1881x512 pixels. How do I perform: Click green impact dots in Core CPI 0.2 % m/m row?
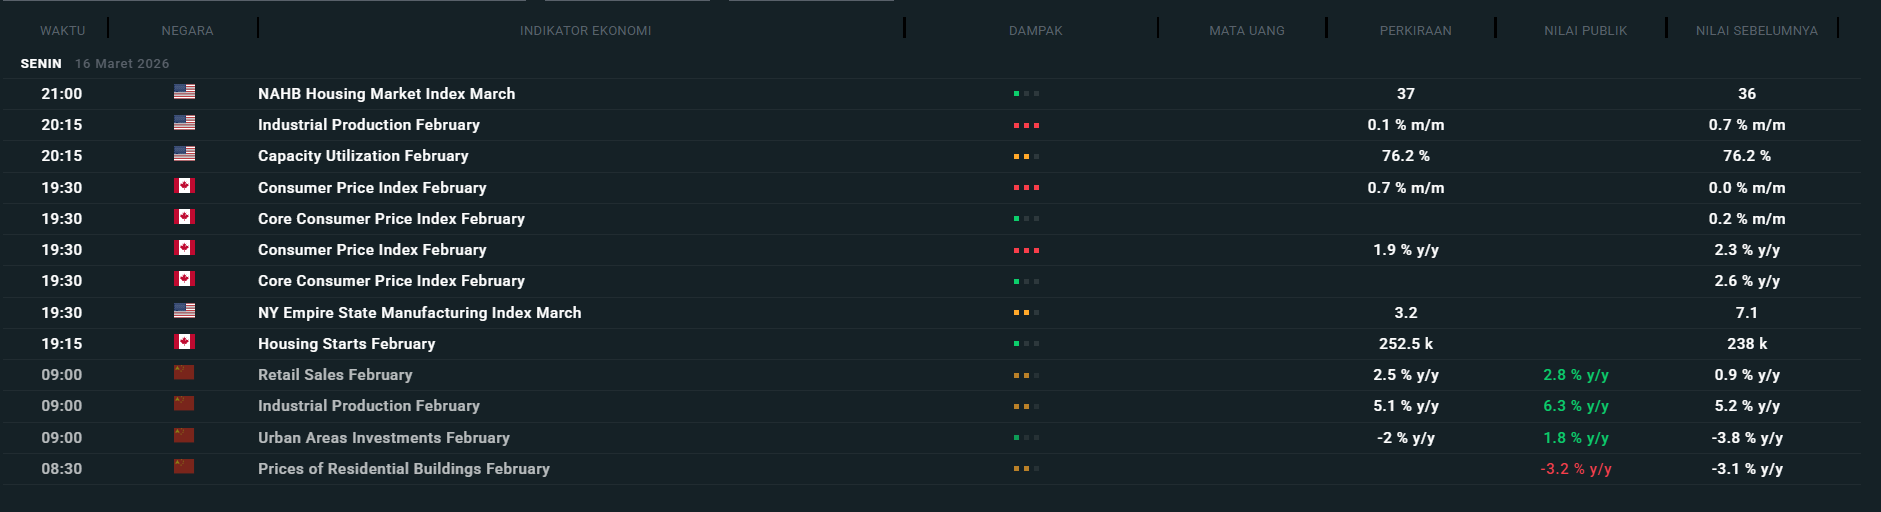tap(1026, 219)
